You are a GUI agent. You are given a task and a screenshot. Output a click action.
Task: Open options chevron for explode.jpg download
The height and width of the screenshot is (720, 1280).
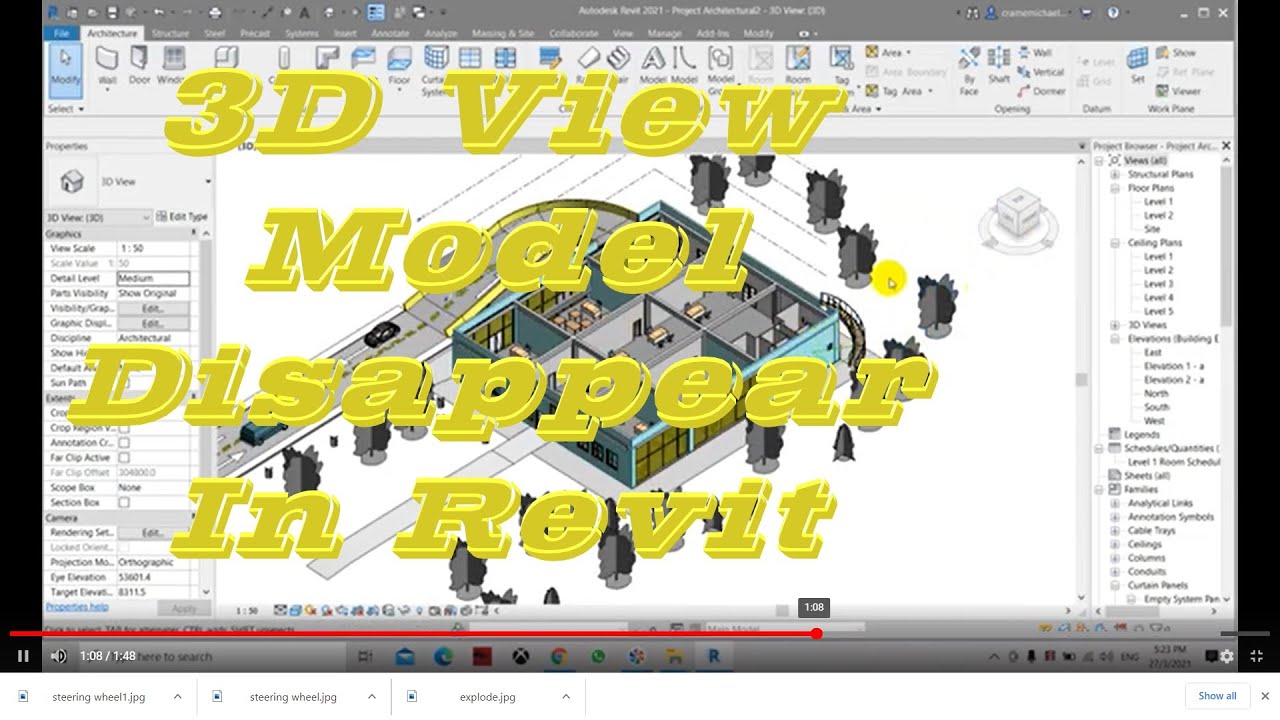coord(565,697)
